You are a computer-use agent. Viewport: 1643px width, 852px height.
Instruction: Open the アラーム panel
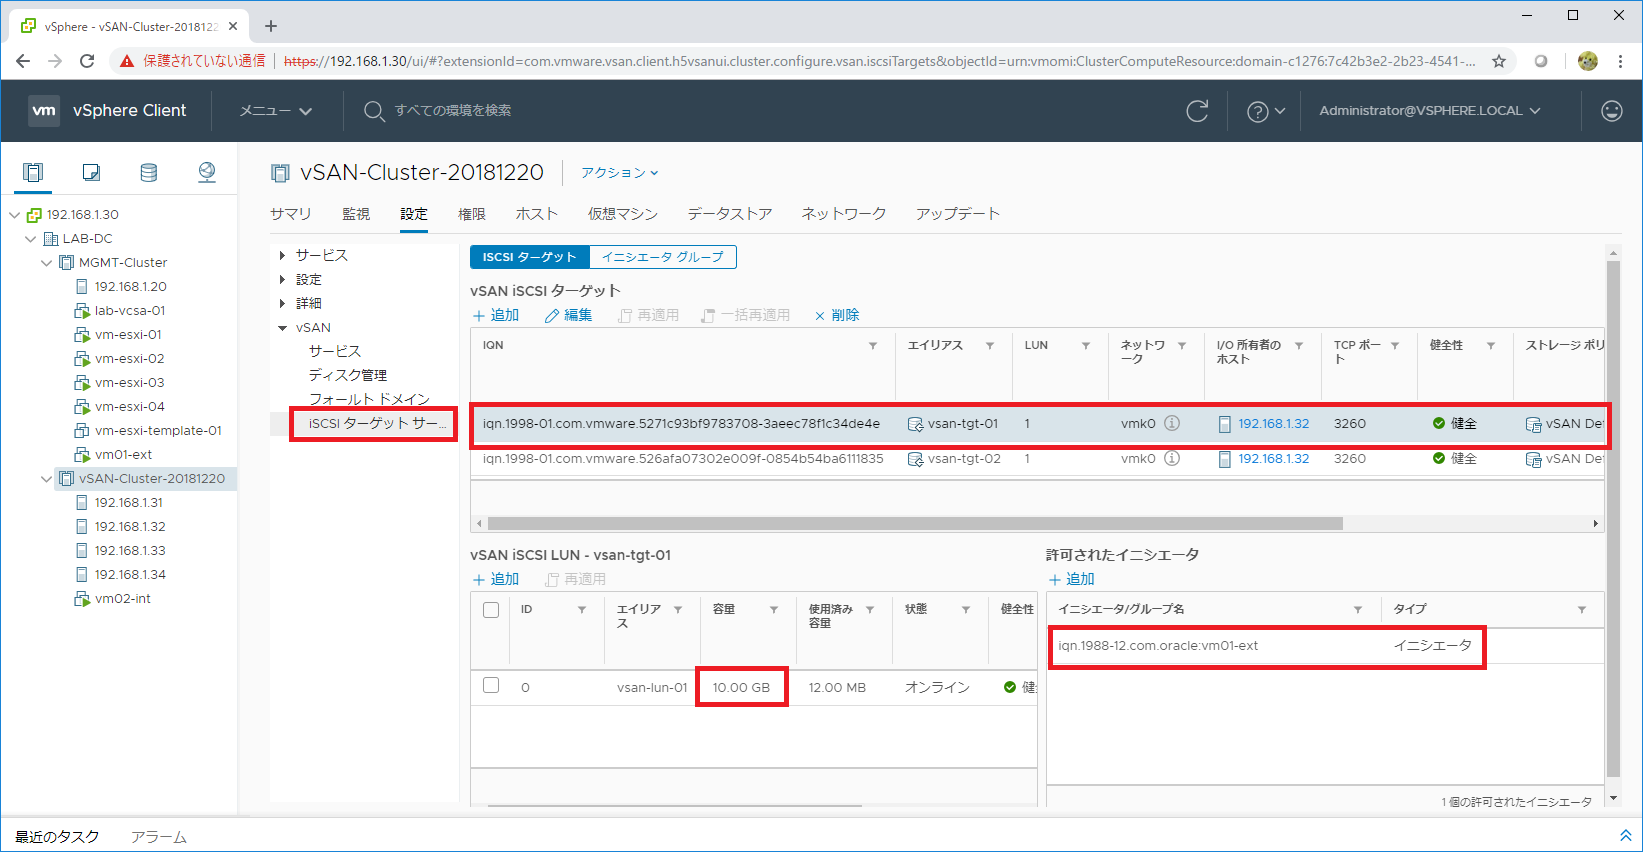pos(159,836)
